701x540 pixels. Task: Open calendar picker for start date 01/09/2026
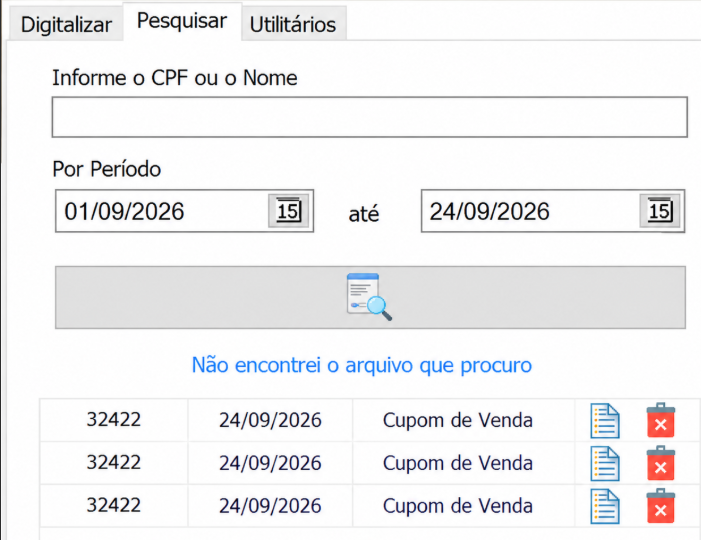click(288, 211)
